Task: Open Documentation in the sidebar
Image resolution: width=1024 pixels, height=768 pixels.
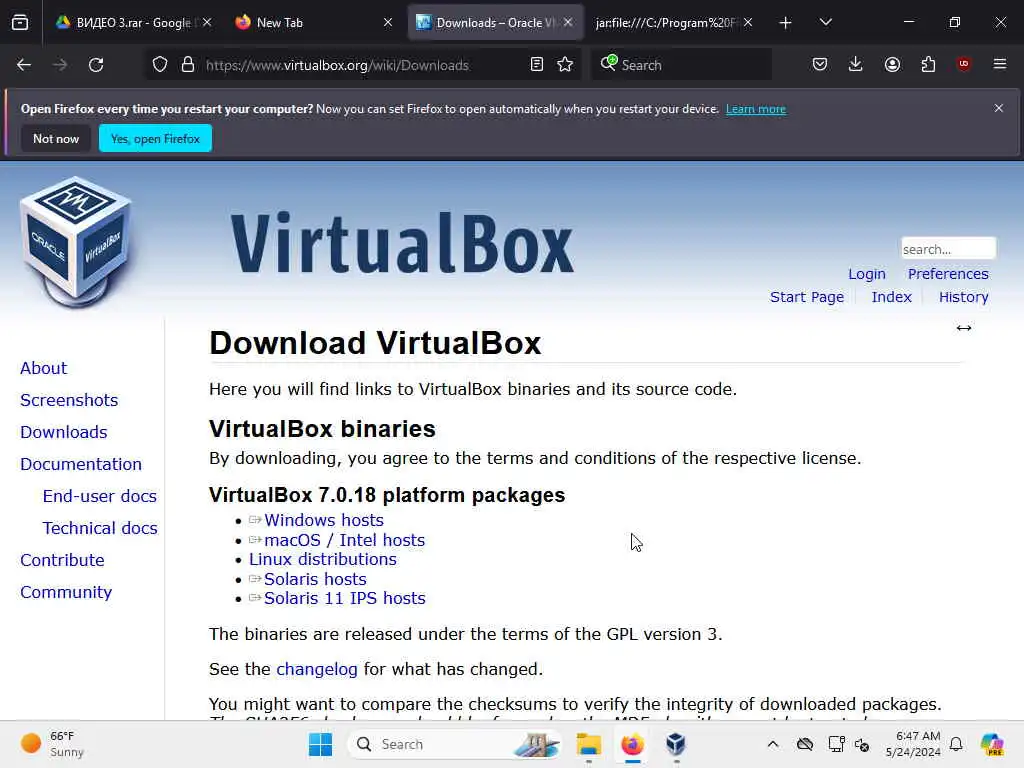Action: pyautogui.click(x=81, y=464)
